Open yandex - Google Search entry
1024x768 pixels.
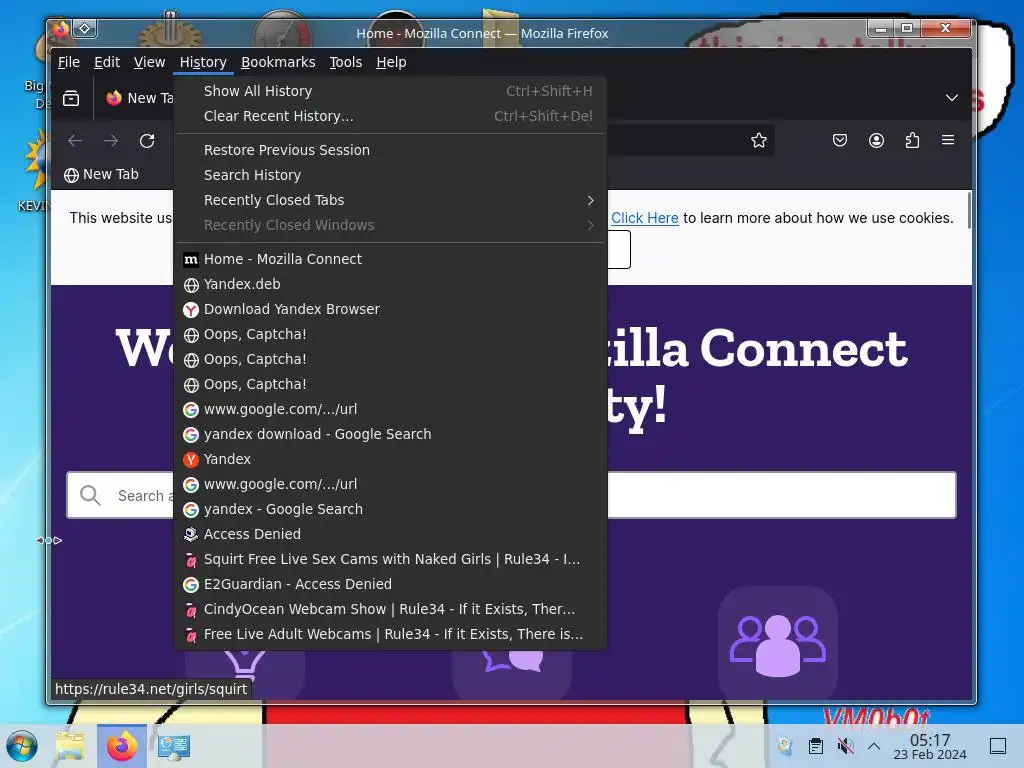pyautogui.click(x=391, y=509)
